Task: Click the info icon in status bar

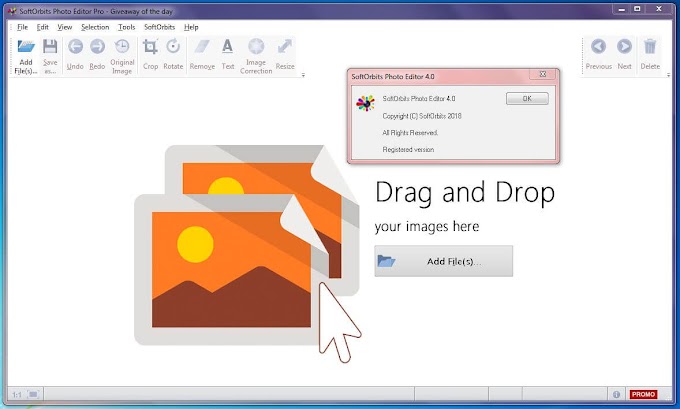Action: tap(616, 394)
